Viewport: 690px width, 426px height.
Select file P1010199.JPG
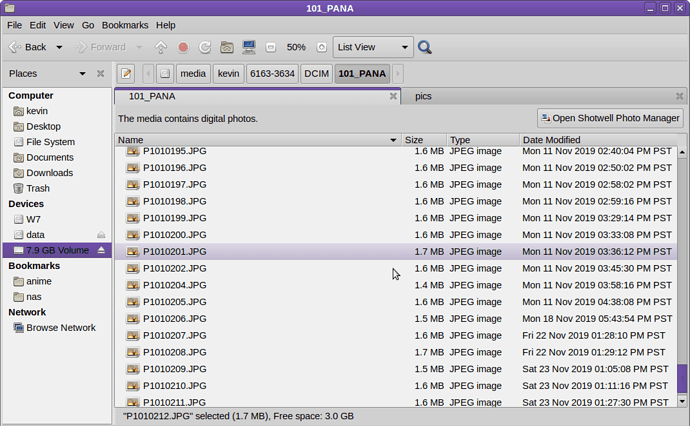396,218
